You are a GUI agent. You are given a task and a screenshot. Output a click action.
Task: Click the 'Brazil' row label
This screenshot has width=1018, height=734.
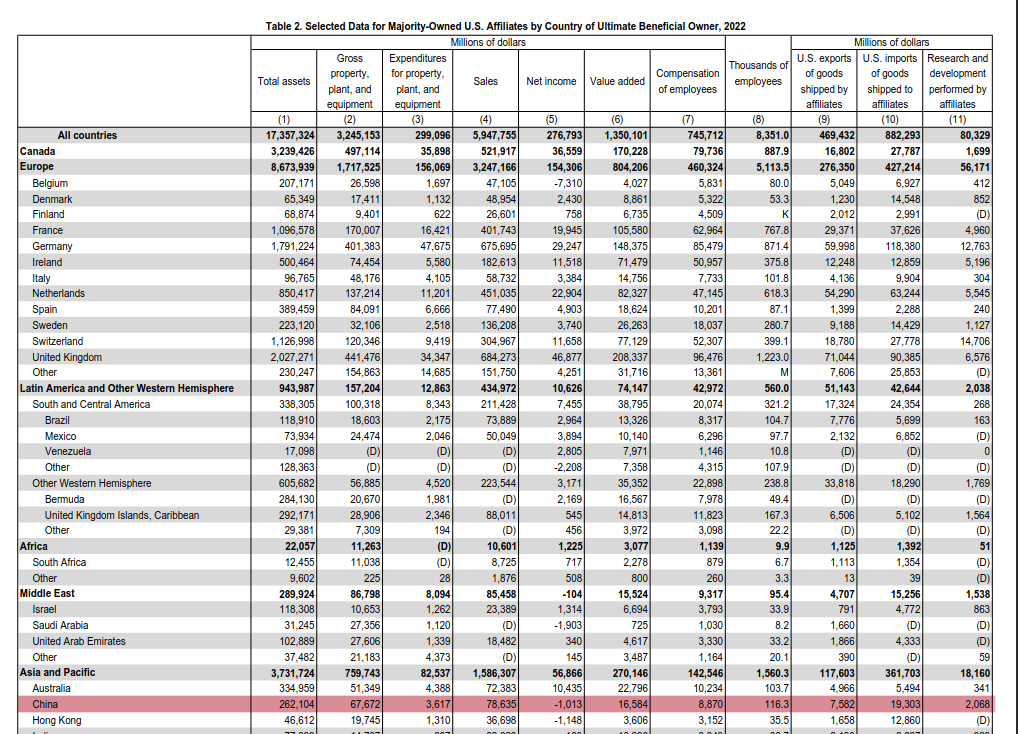57,421
